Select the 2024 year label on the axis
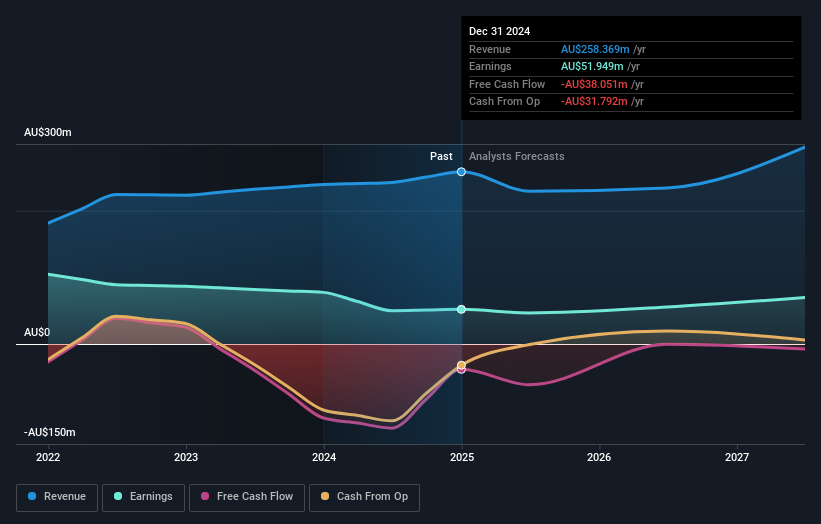This screenshot has width=821, height=524. click(324, 457)
